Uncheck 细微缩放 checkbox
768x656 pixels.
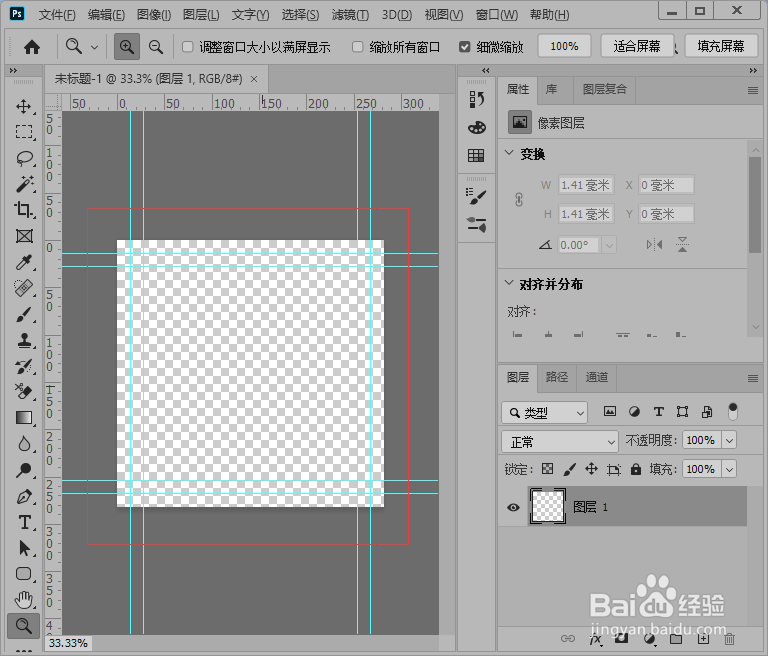[464, 47]
